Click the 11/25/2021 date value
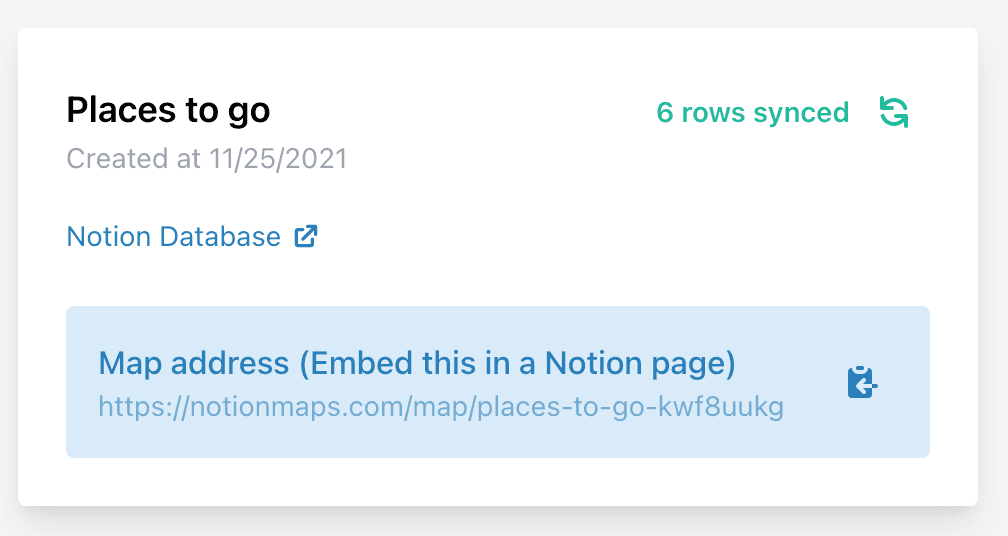 [x=278, y=159]
